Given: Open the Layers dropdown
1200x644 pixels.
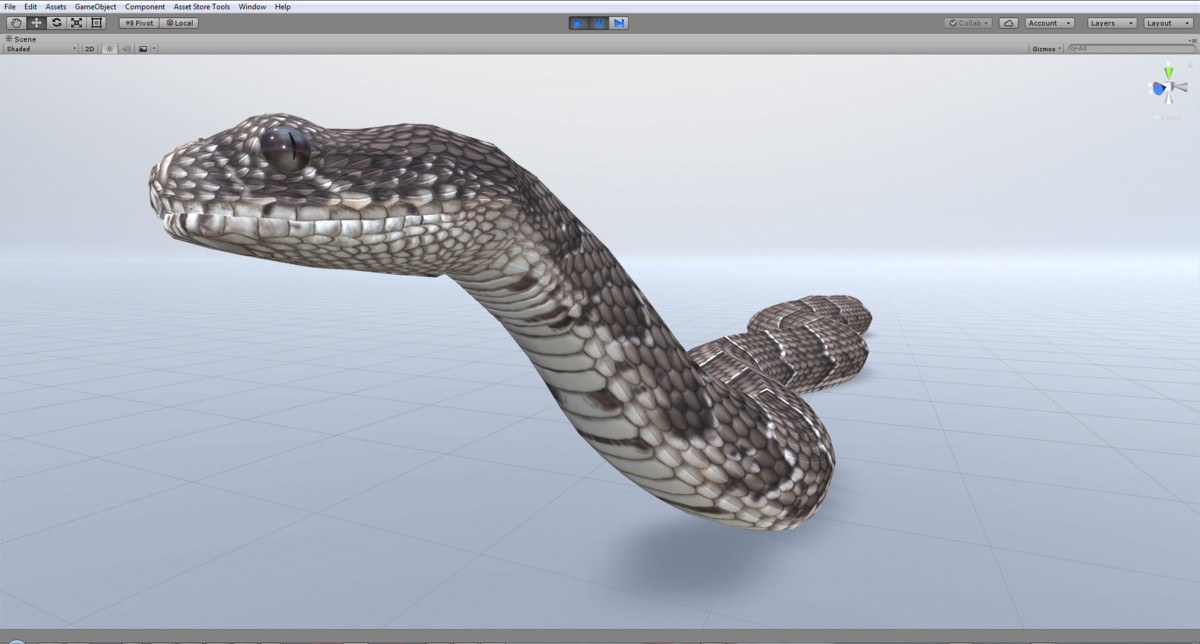Looking at the screenshot, I should click(1111, 22).
